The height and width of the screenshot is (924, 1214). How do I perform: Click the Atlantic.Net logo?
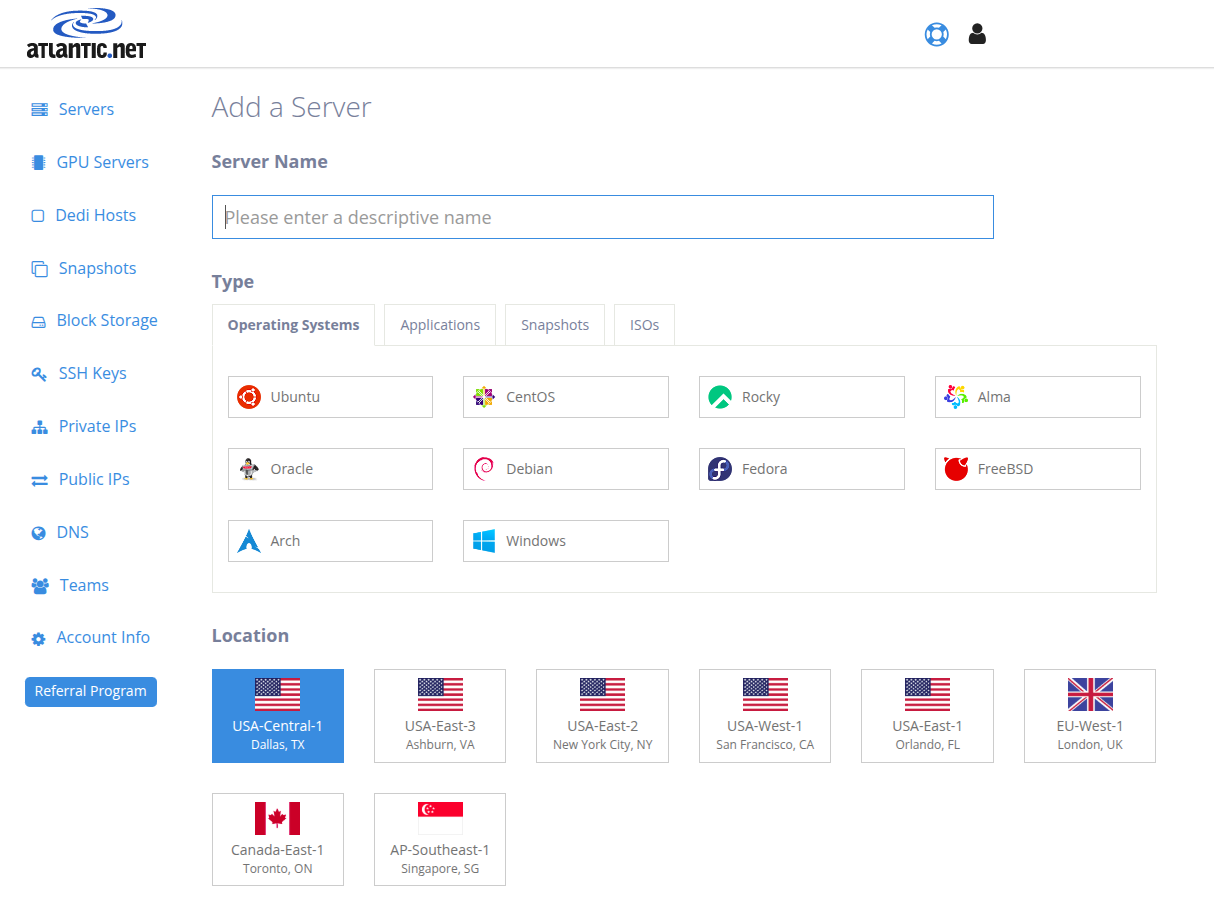pos(86,35)
